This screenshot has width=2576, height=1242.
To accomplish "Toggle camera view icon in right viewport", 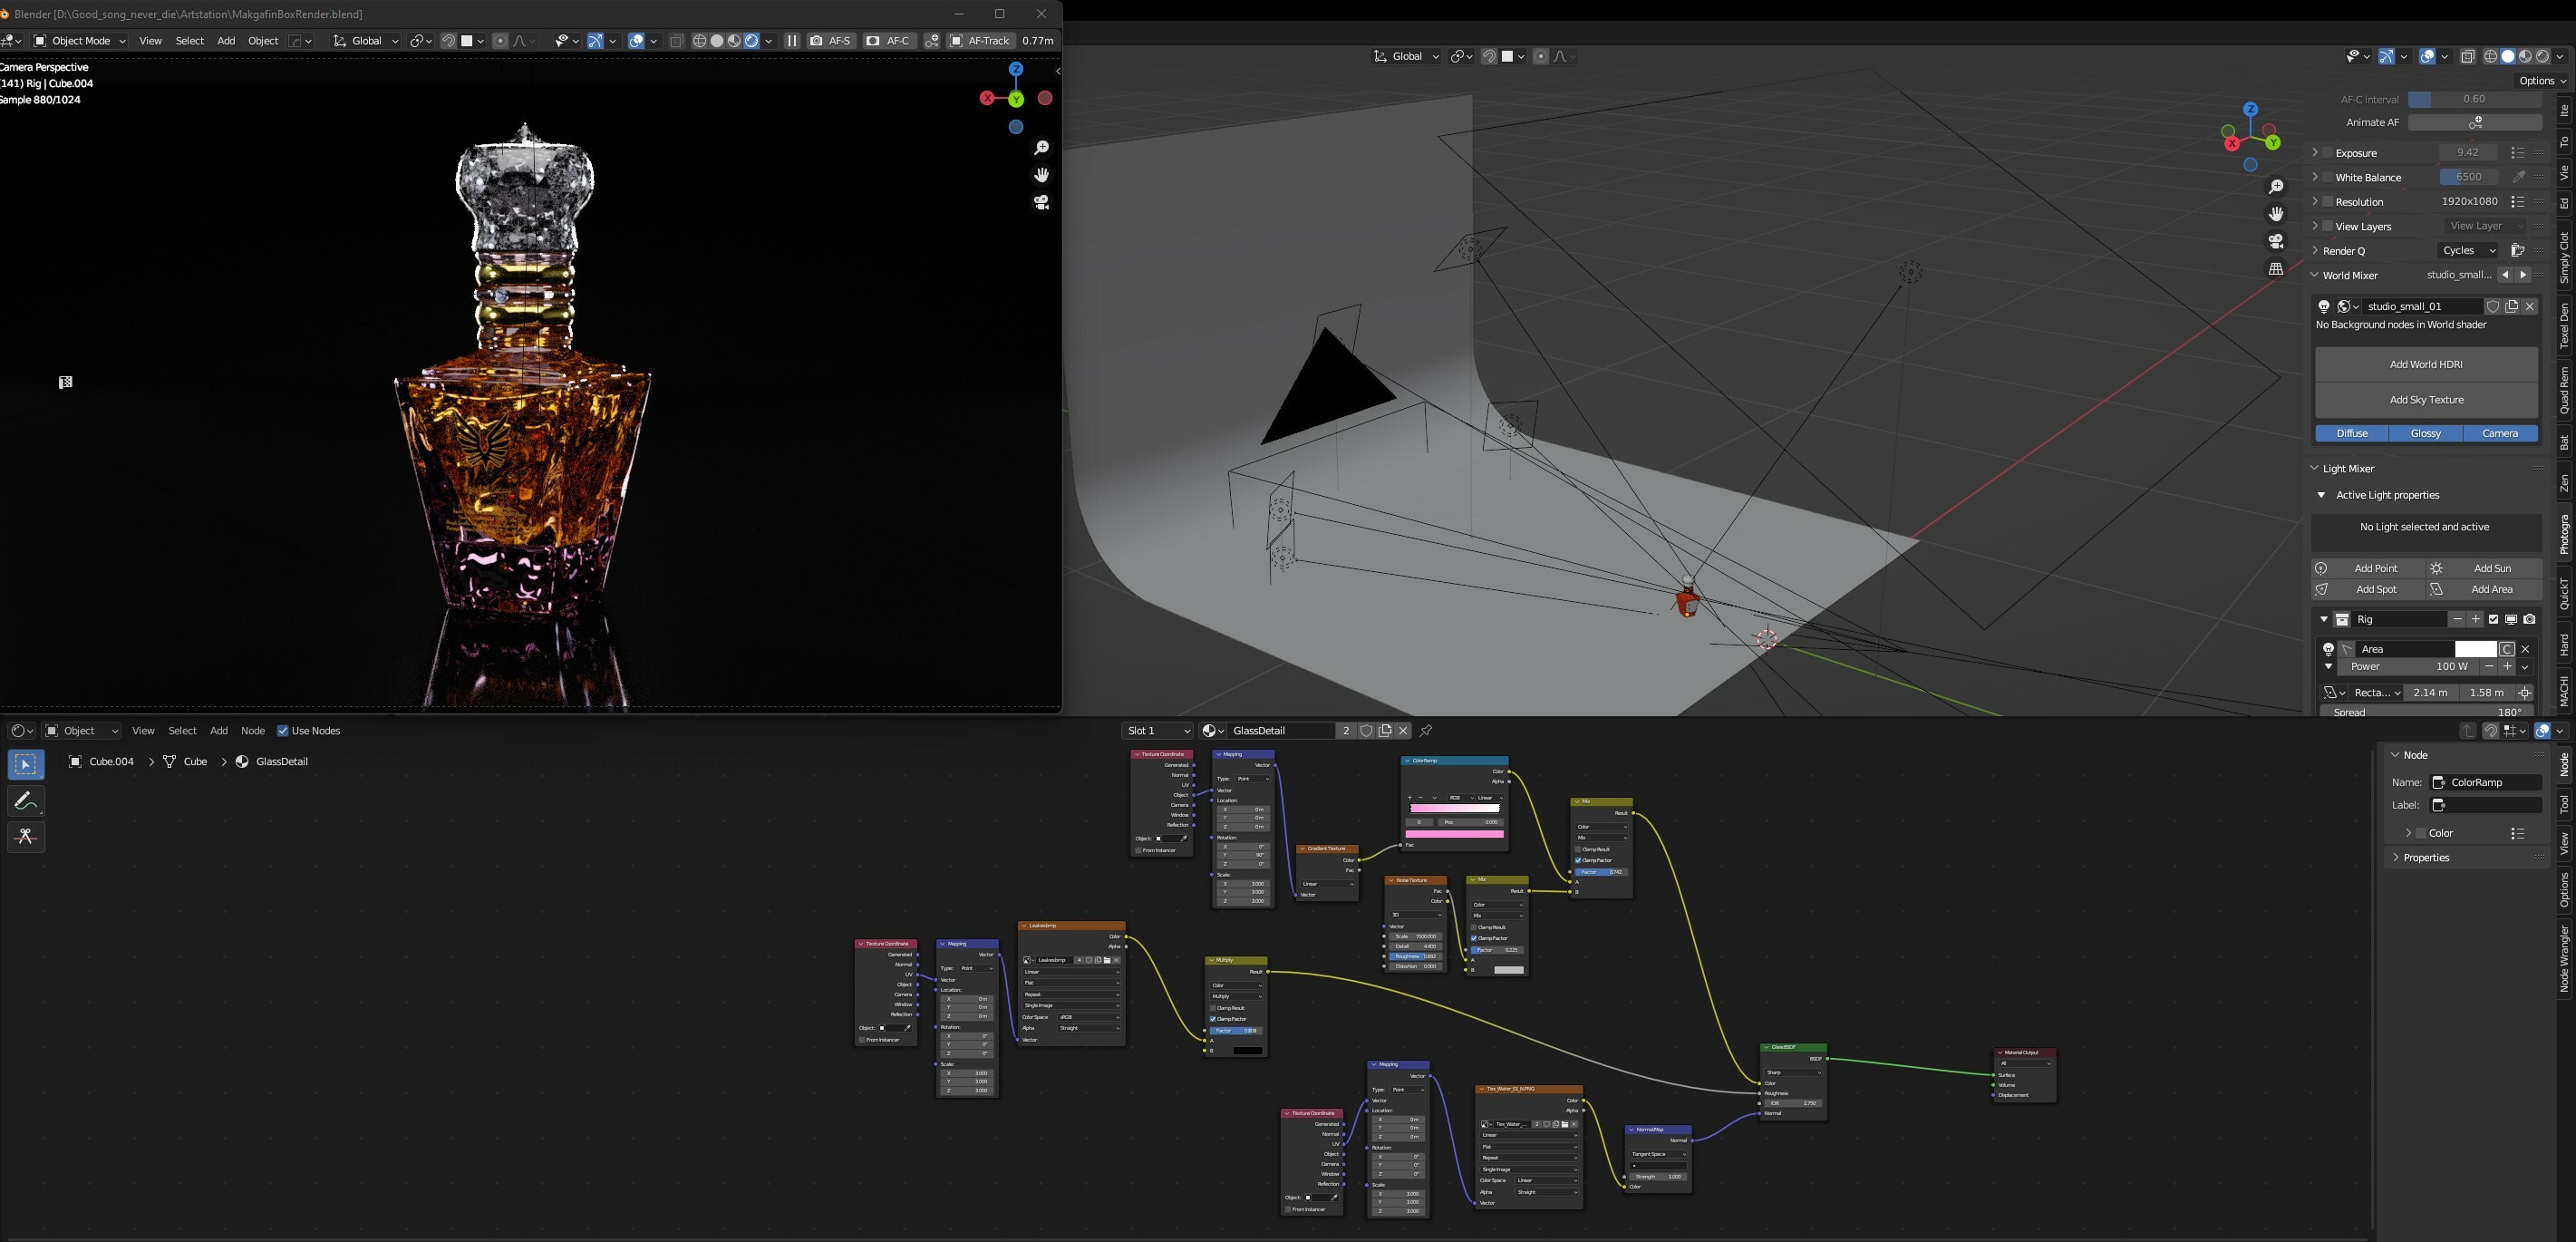I will click(x=2276, y=241).
